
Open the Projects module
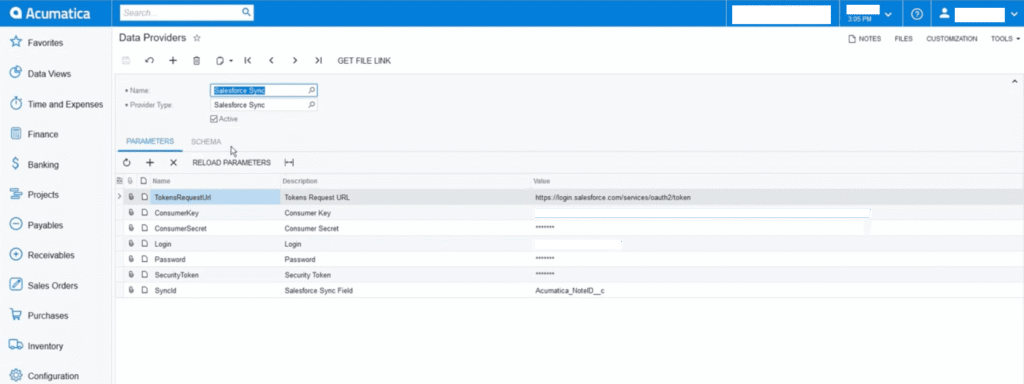point(42,195)
